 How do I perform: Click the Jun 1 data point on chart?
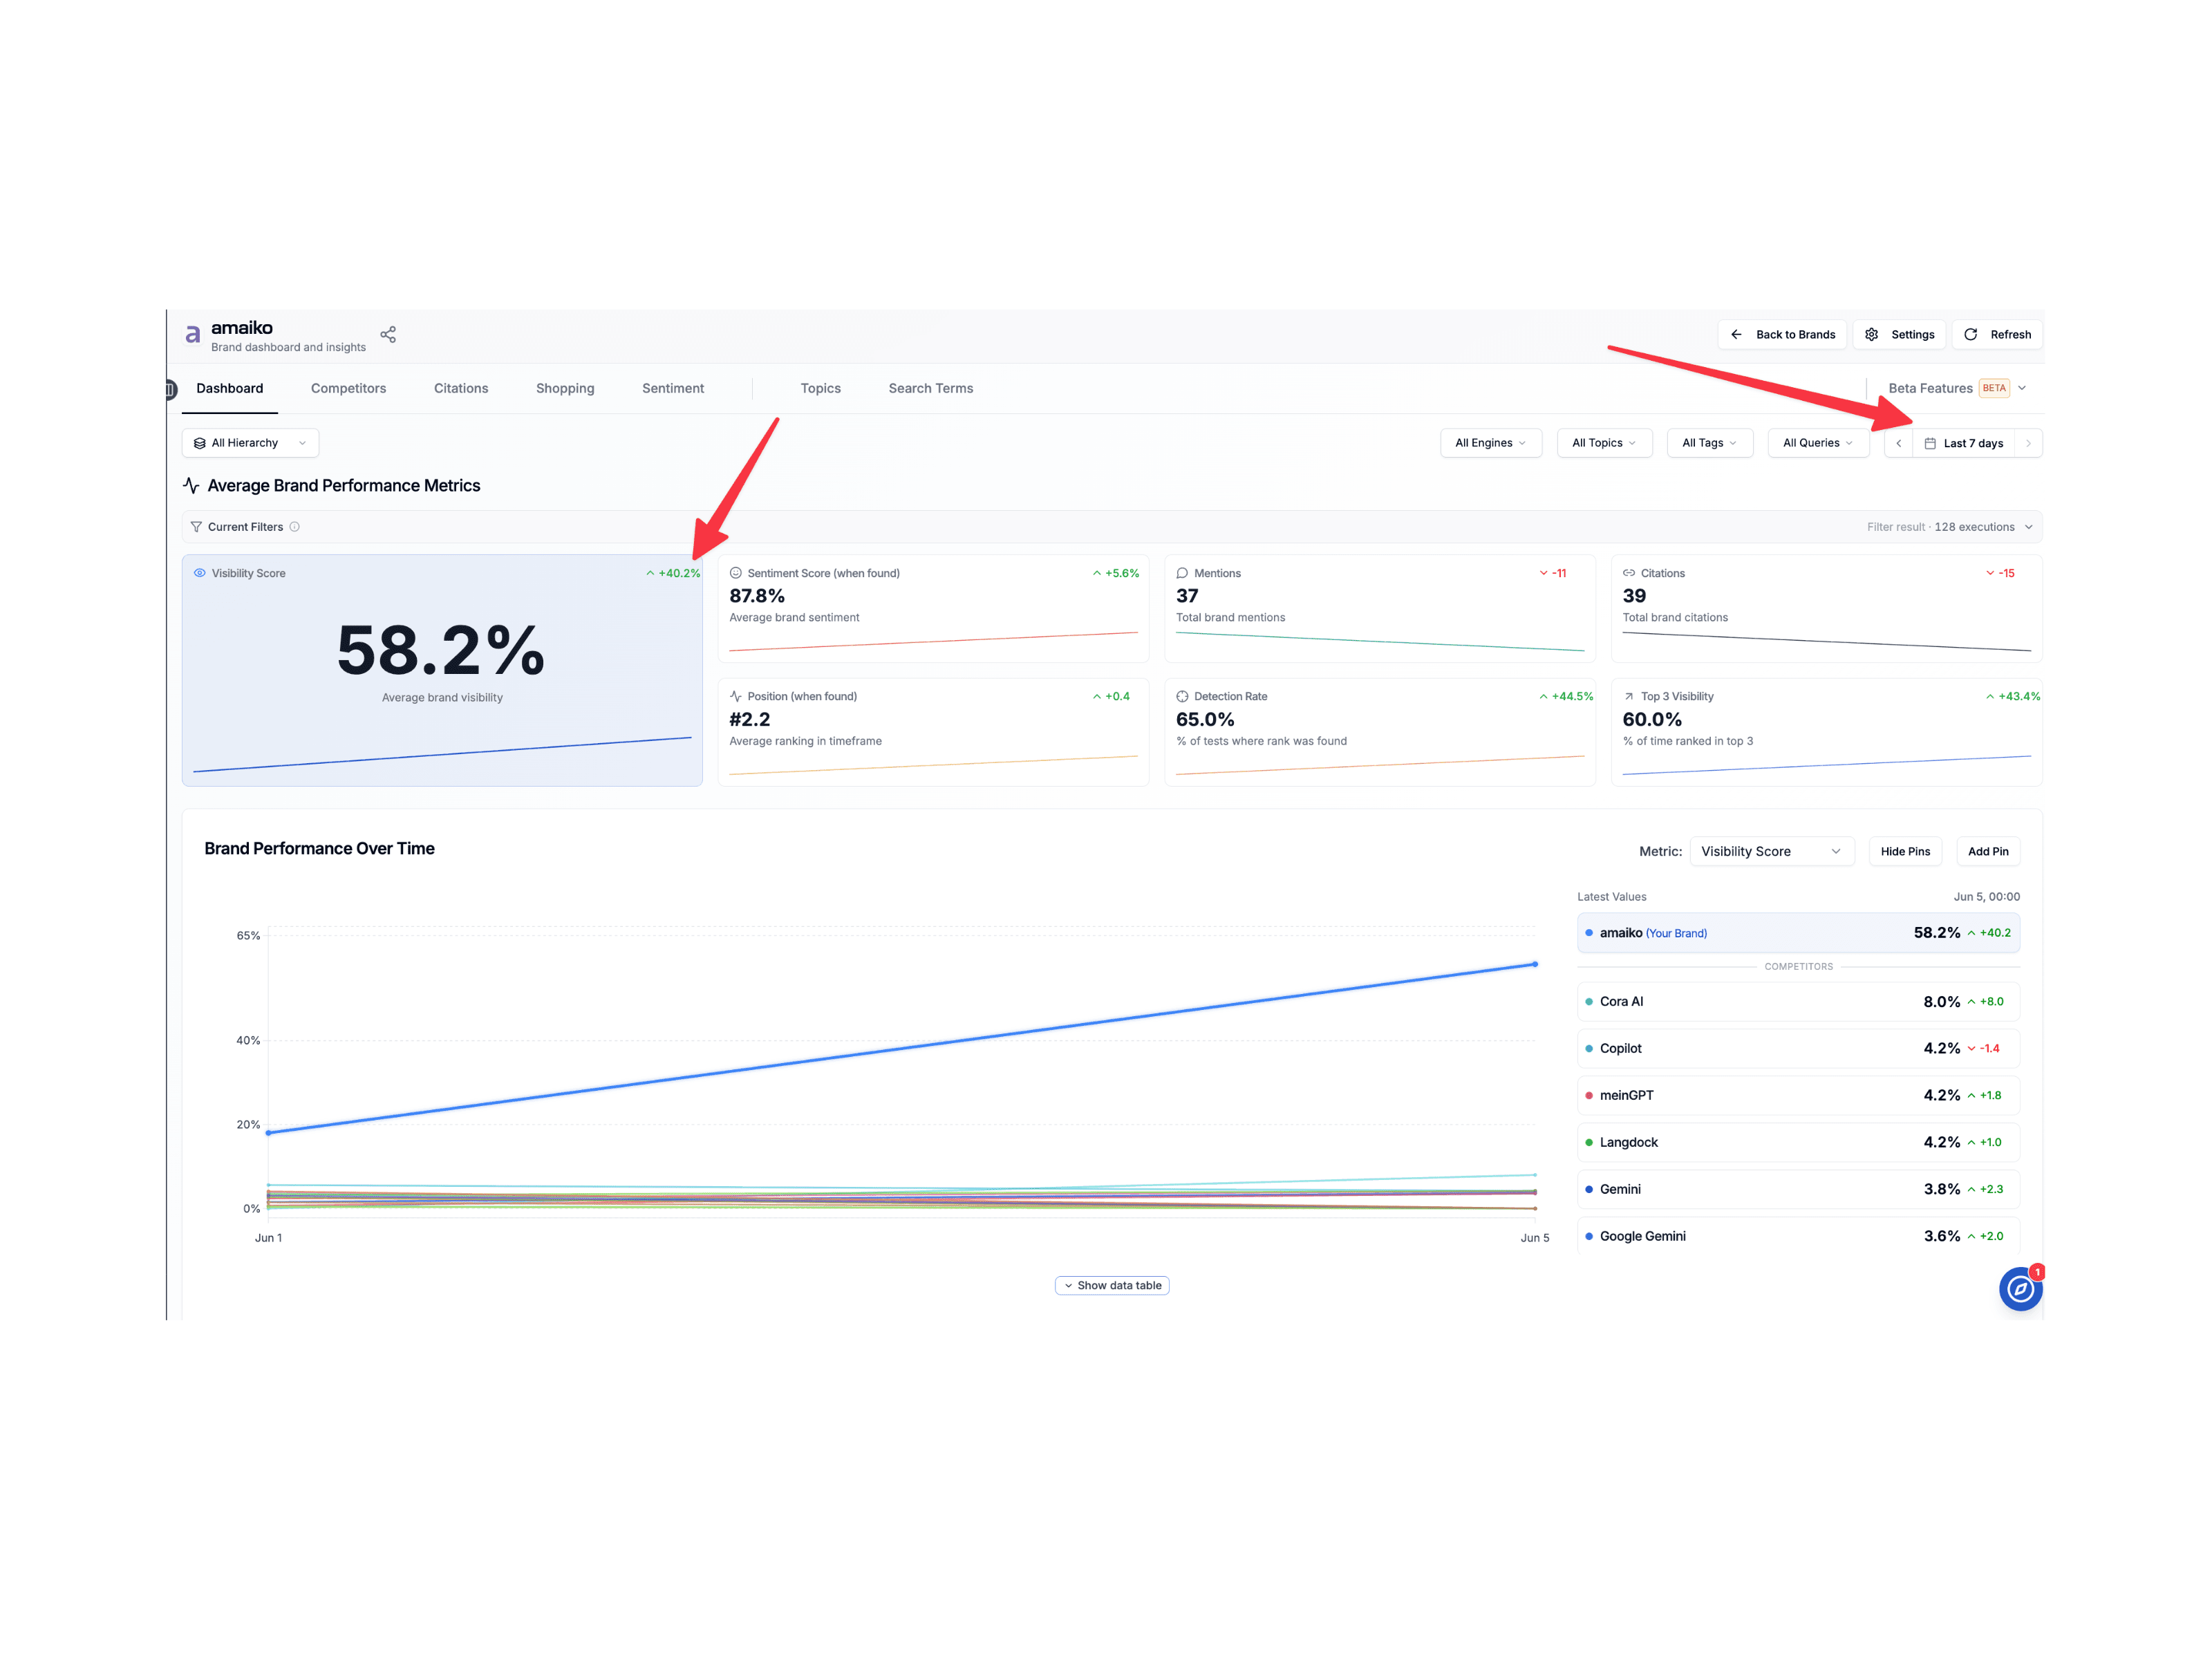(268, 1132)
